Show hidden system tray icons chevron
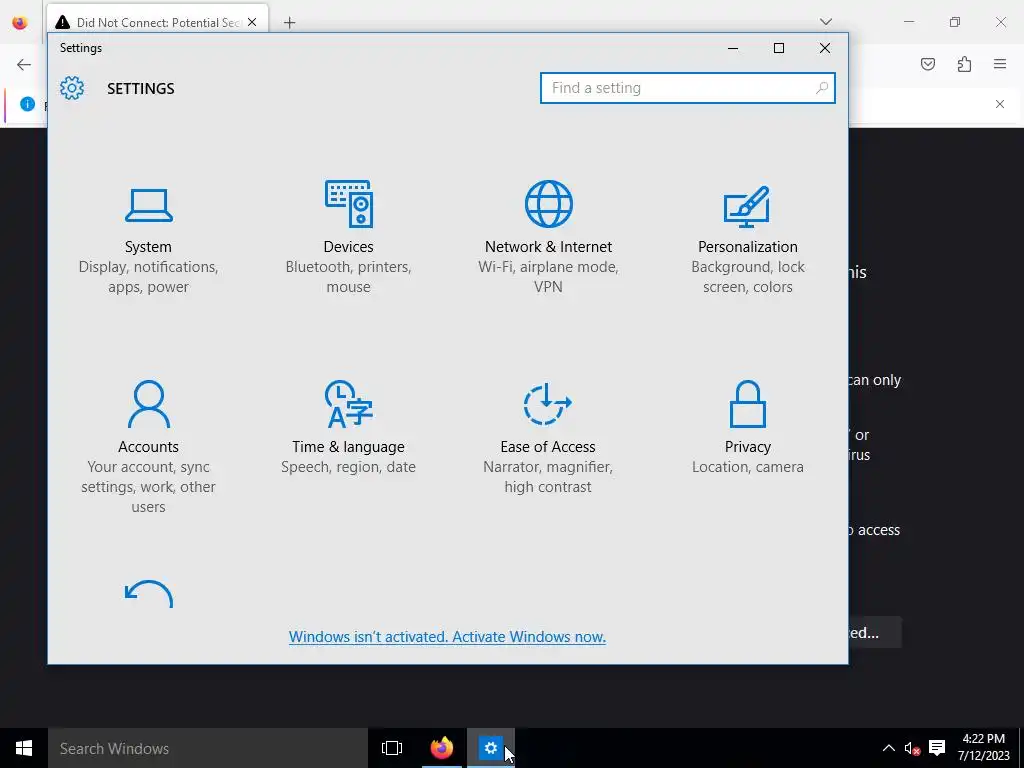This screenshot has height=768, width=1024. [889, 748]
